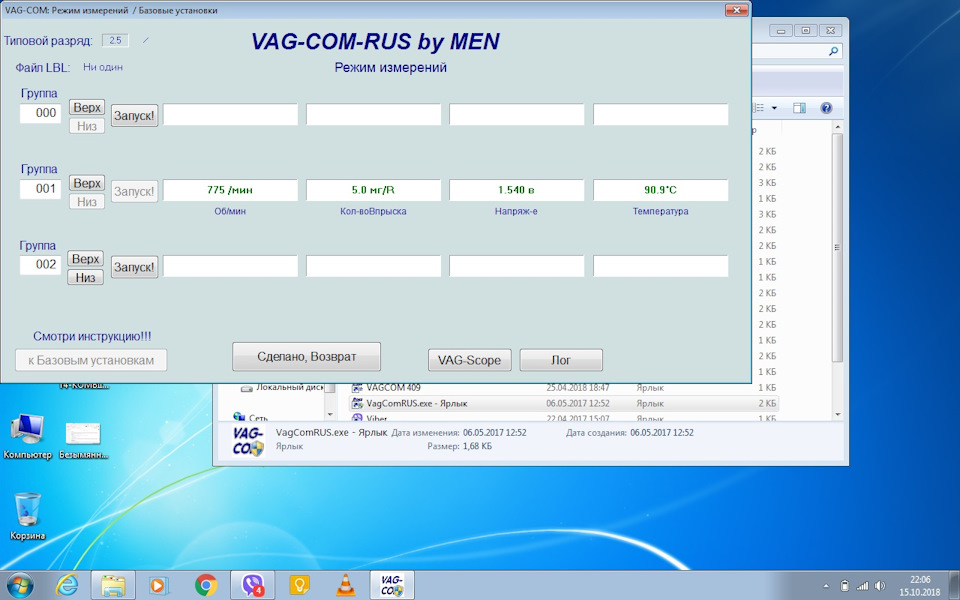This screenshot has height=600, width=960.
Task: Select VagComRUS.exe - Ярлык file row
Action: (x=563, y=403)
